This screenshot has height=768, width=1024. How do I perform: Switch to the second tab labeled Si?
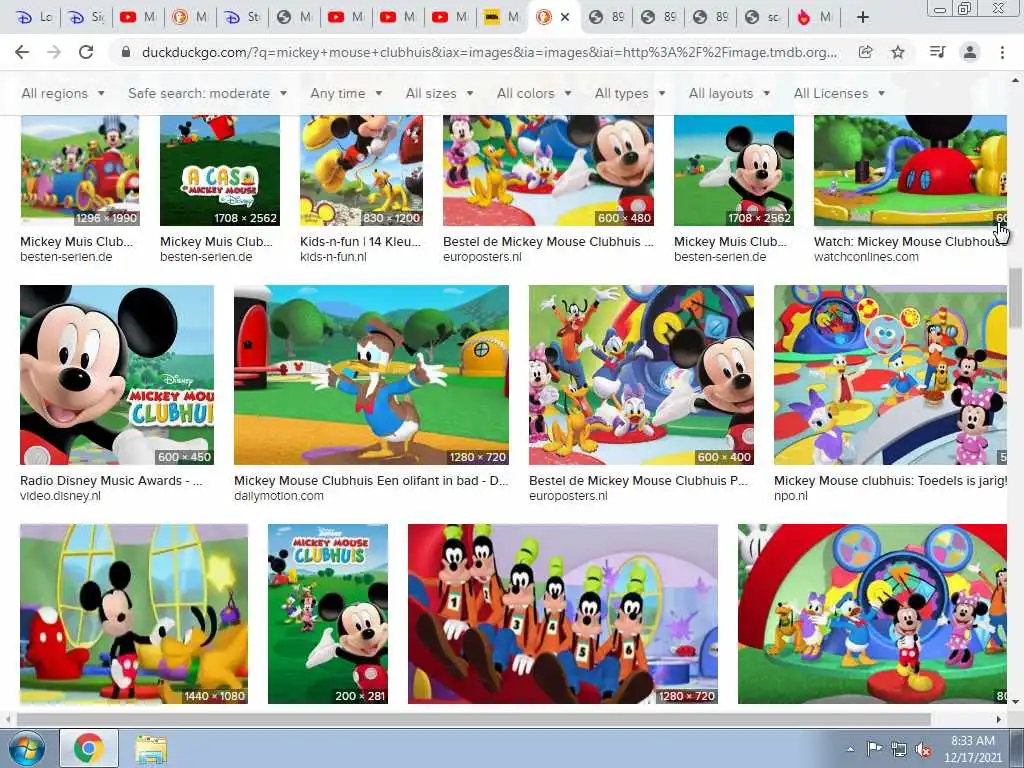(x=87, y=18)
